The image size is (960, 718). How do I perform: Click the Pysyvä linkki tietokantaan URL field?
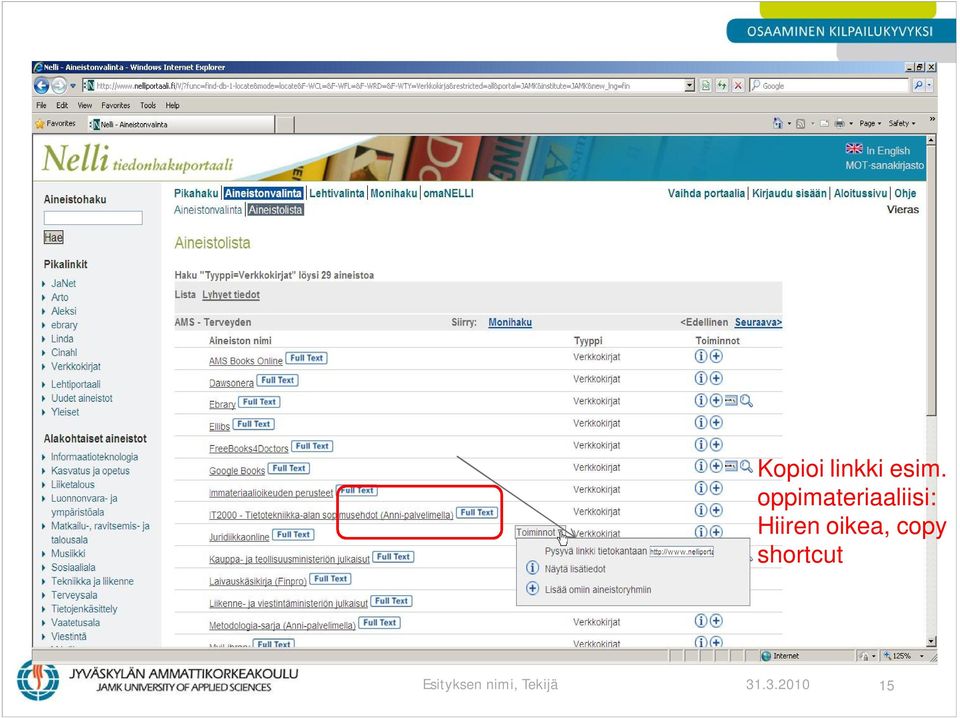[681, 552]
